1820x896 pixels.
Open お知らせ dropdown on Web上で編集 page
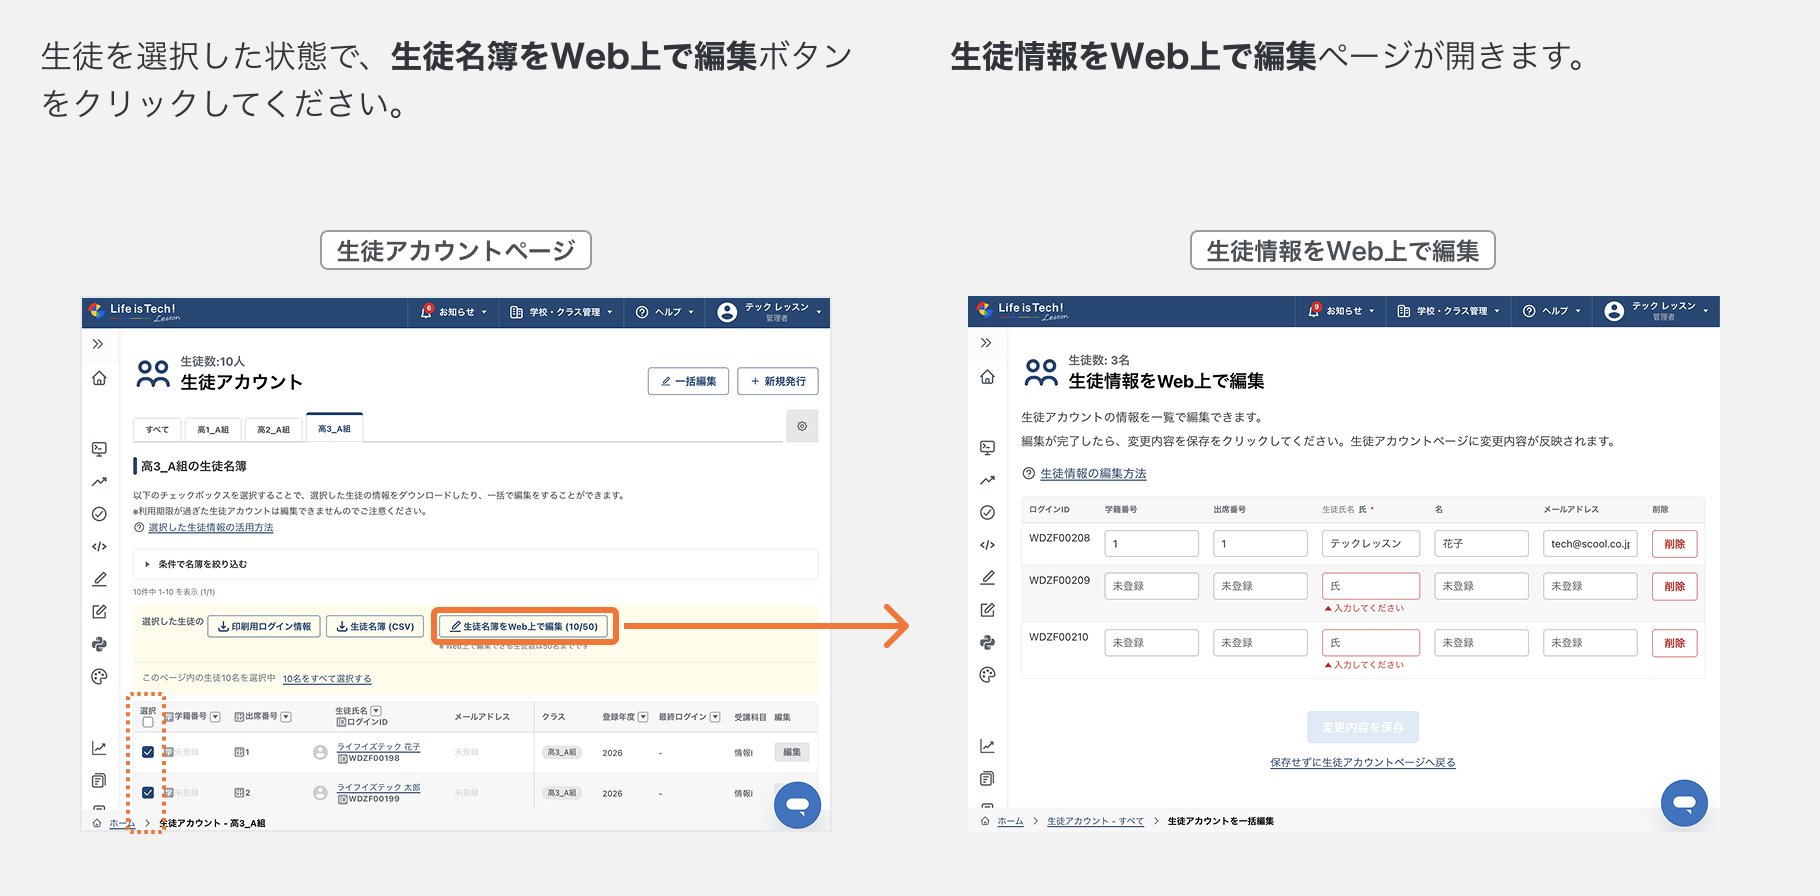[1342, 311]
